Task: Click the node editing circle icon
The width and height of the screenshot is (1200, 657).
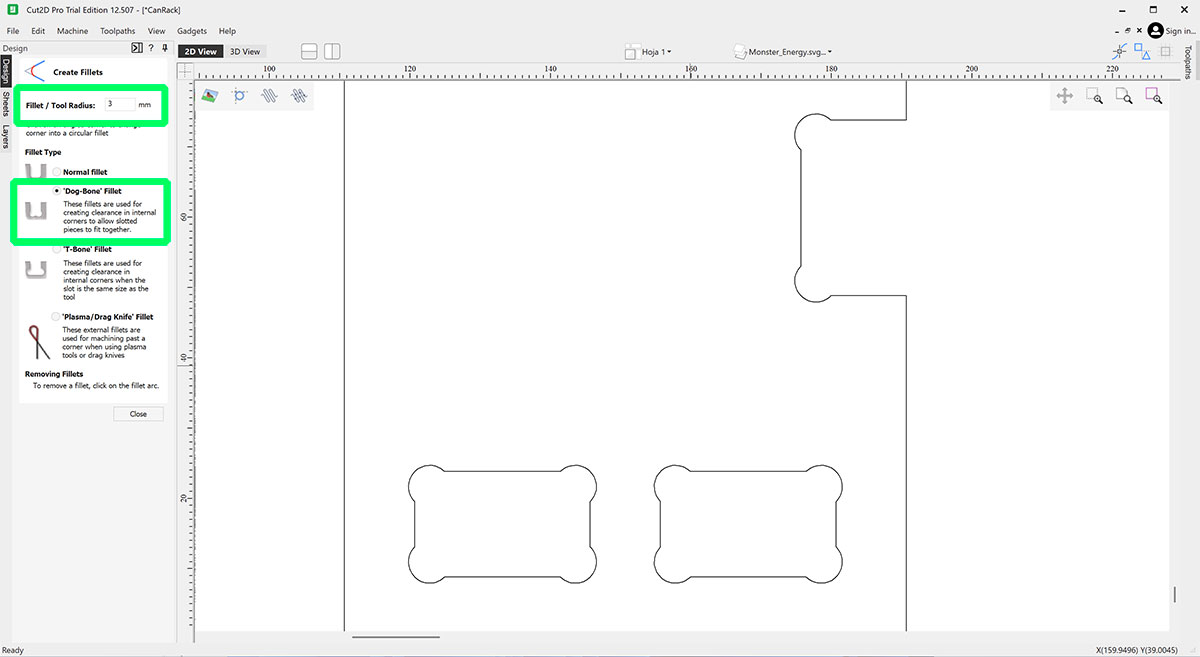Action: (x=239, y=96)
